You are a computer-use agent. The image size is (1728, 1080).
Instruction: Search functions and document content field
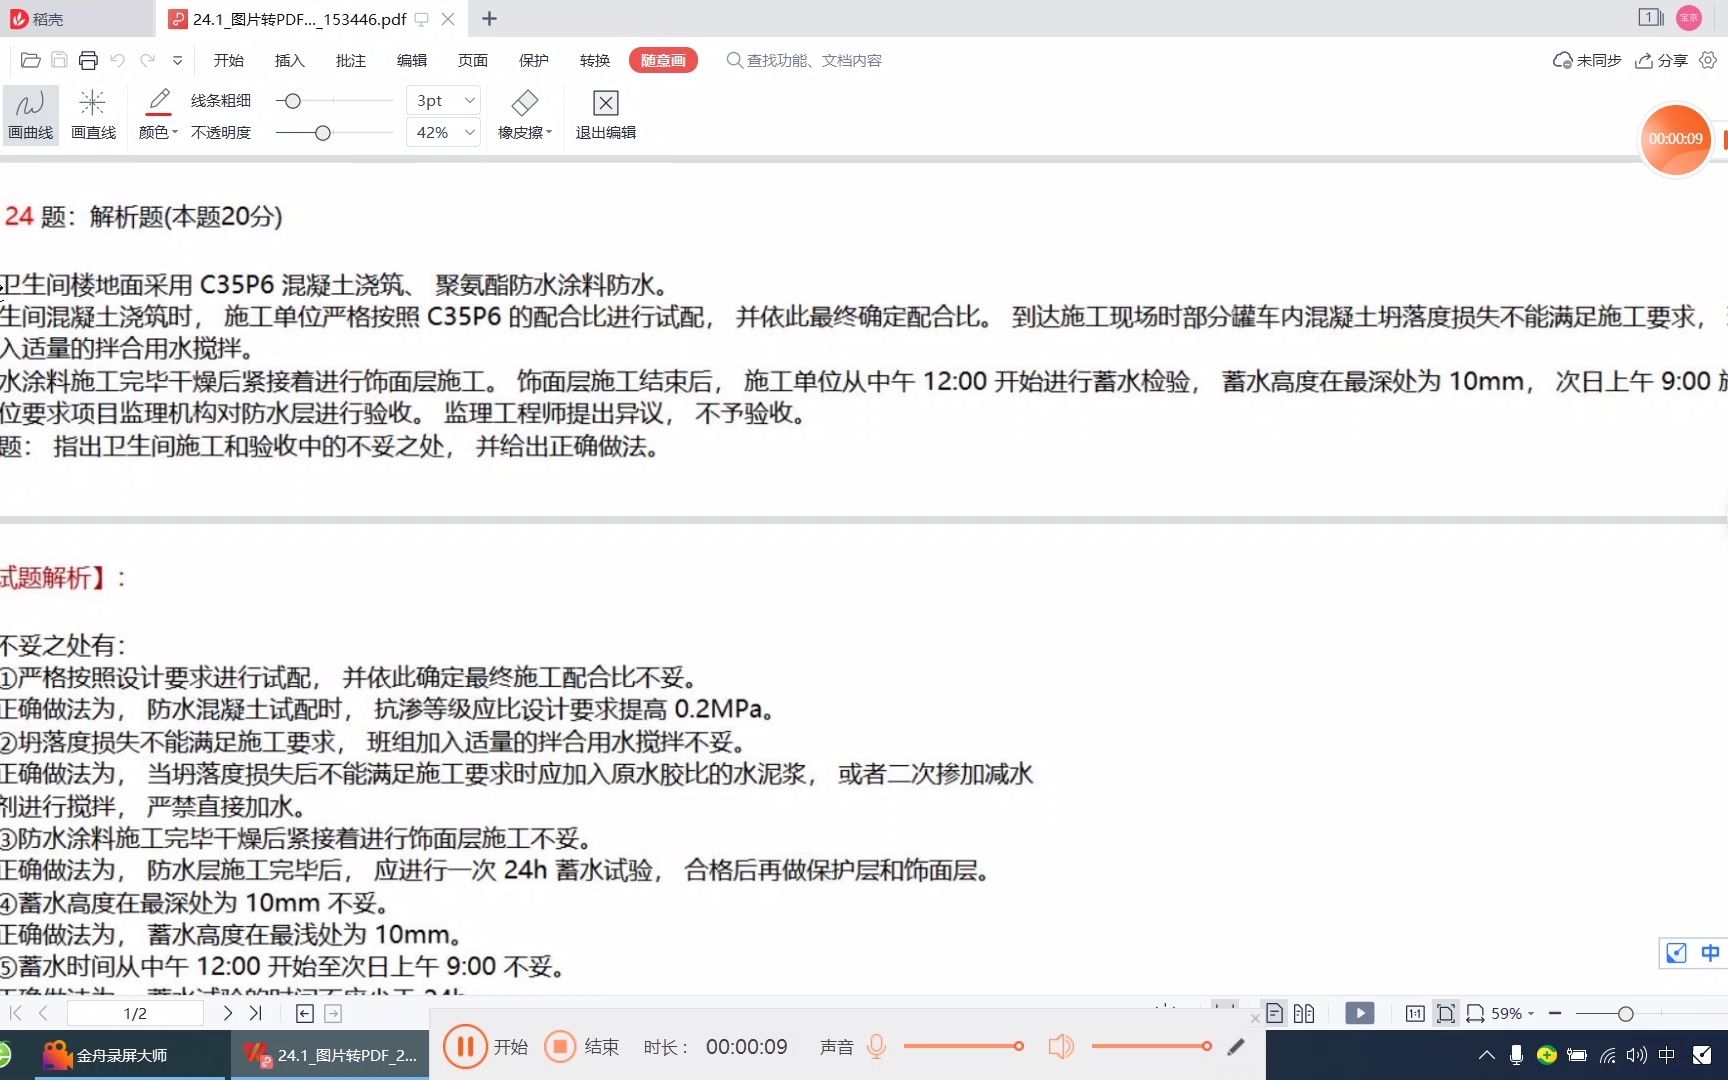click(x=805, y=60)
